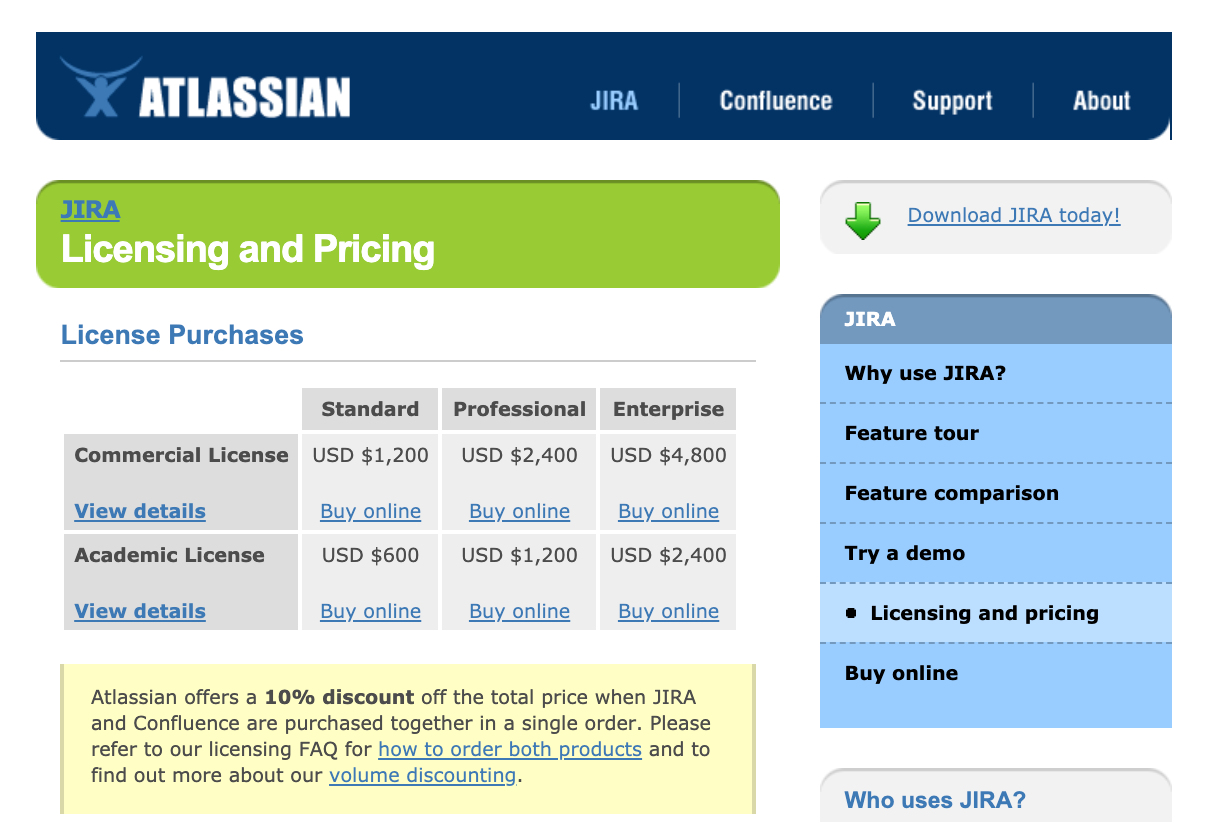Select Try a demo in sidebar
The image size is (1206, 822).
pyautogui.click(x=996, y=553)
